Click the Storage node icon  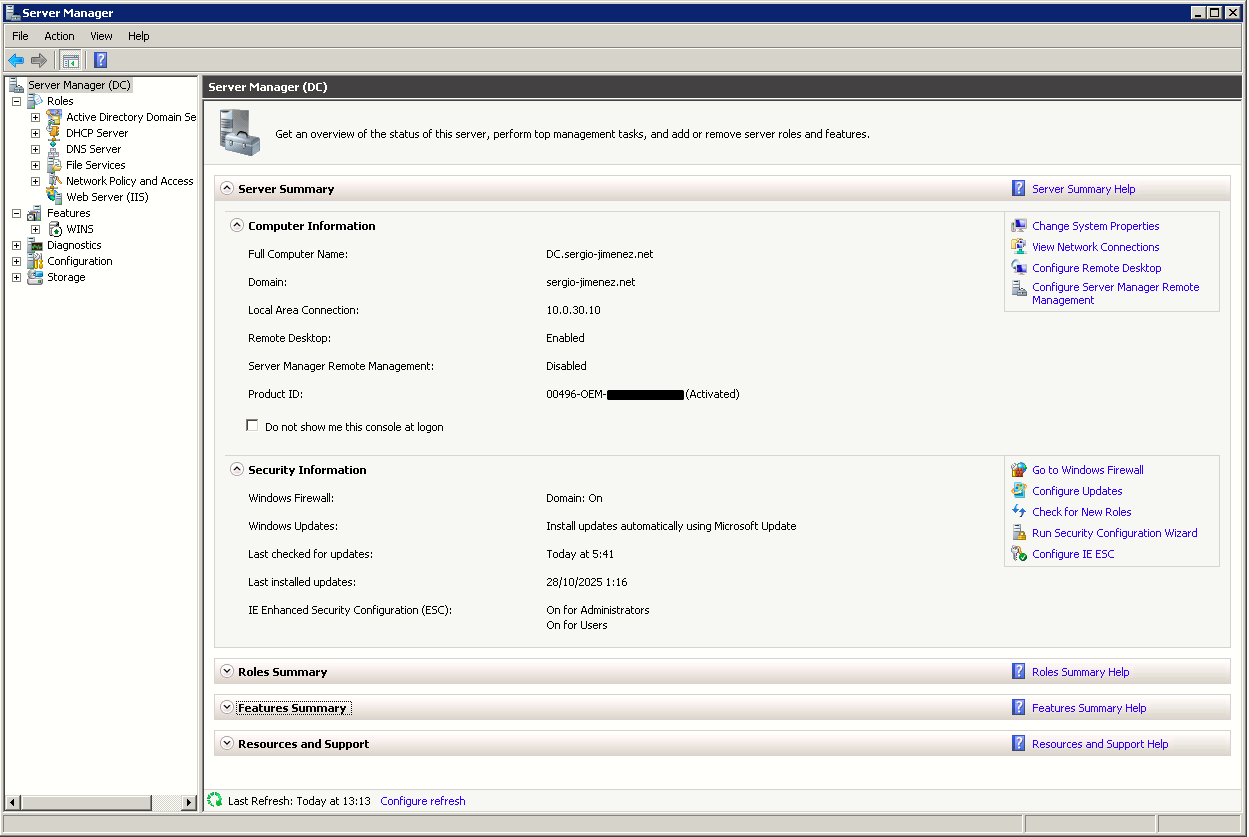(35, 277)
